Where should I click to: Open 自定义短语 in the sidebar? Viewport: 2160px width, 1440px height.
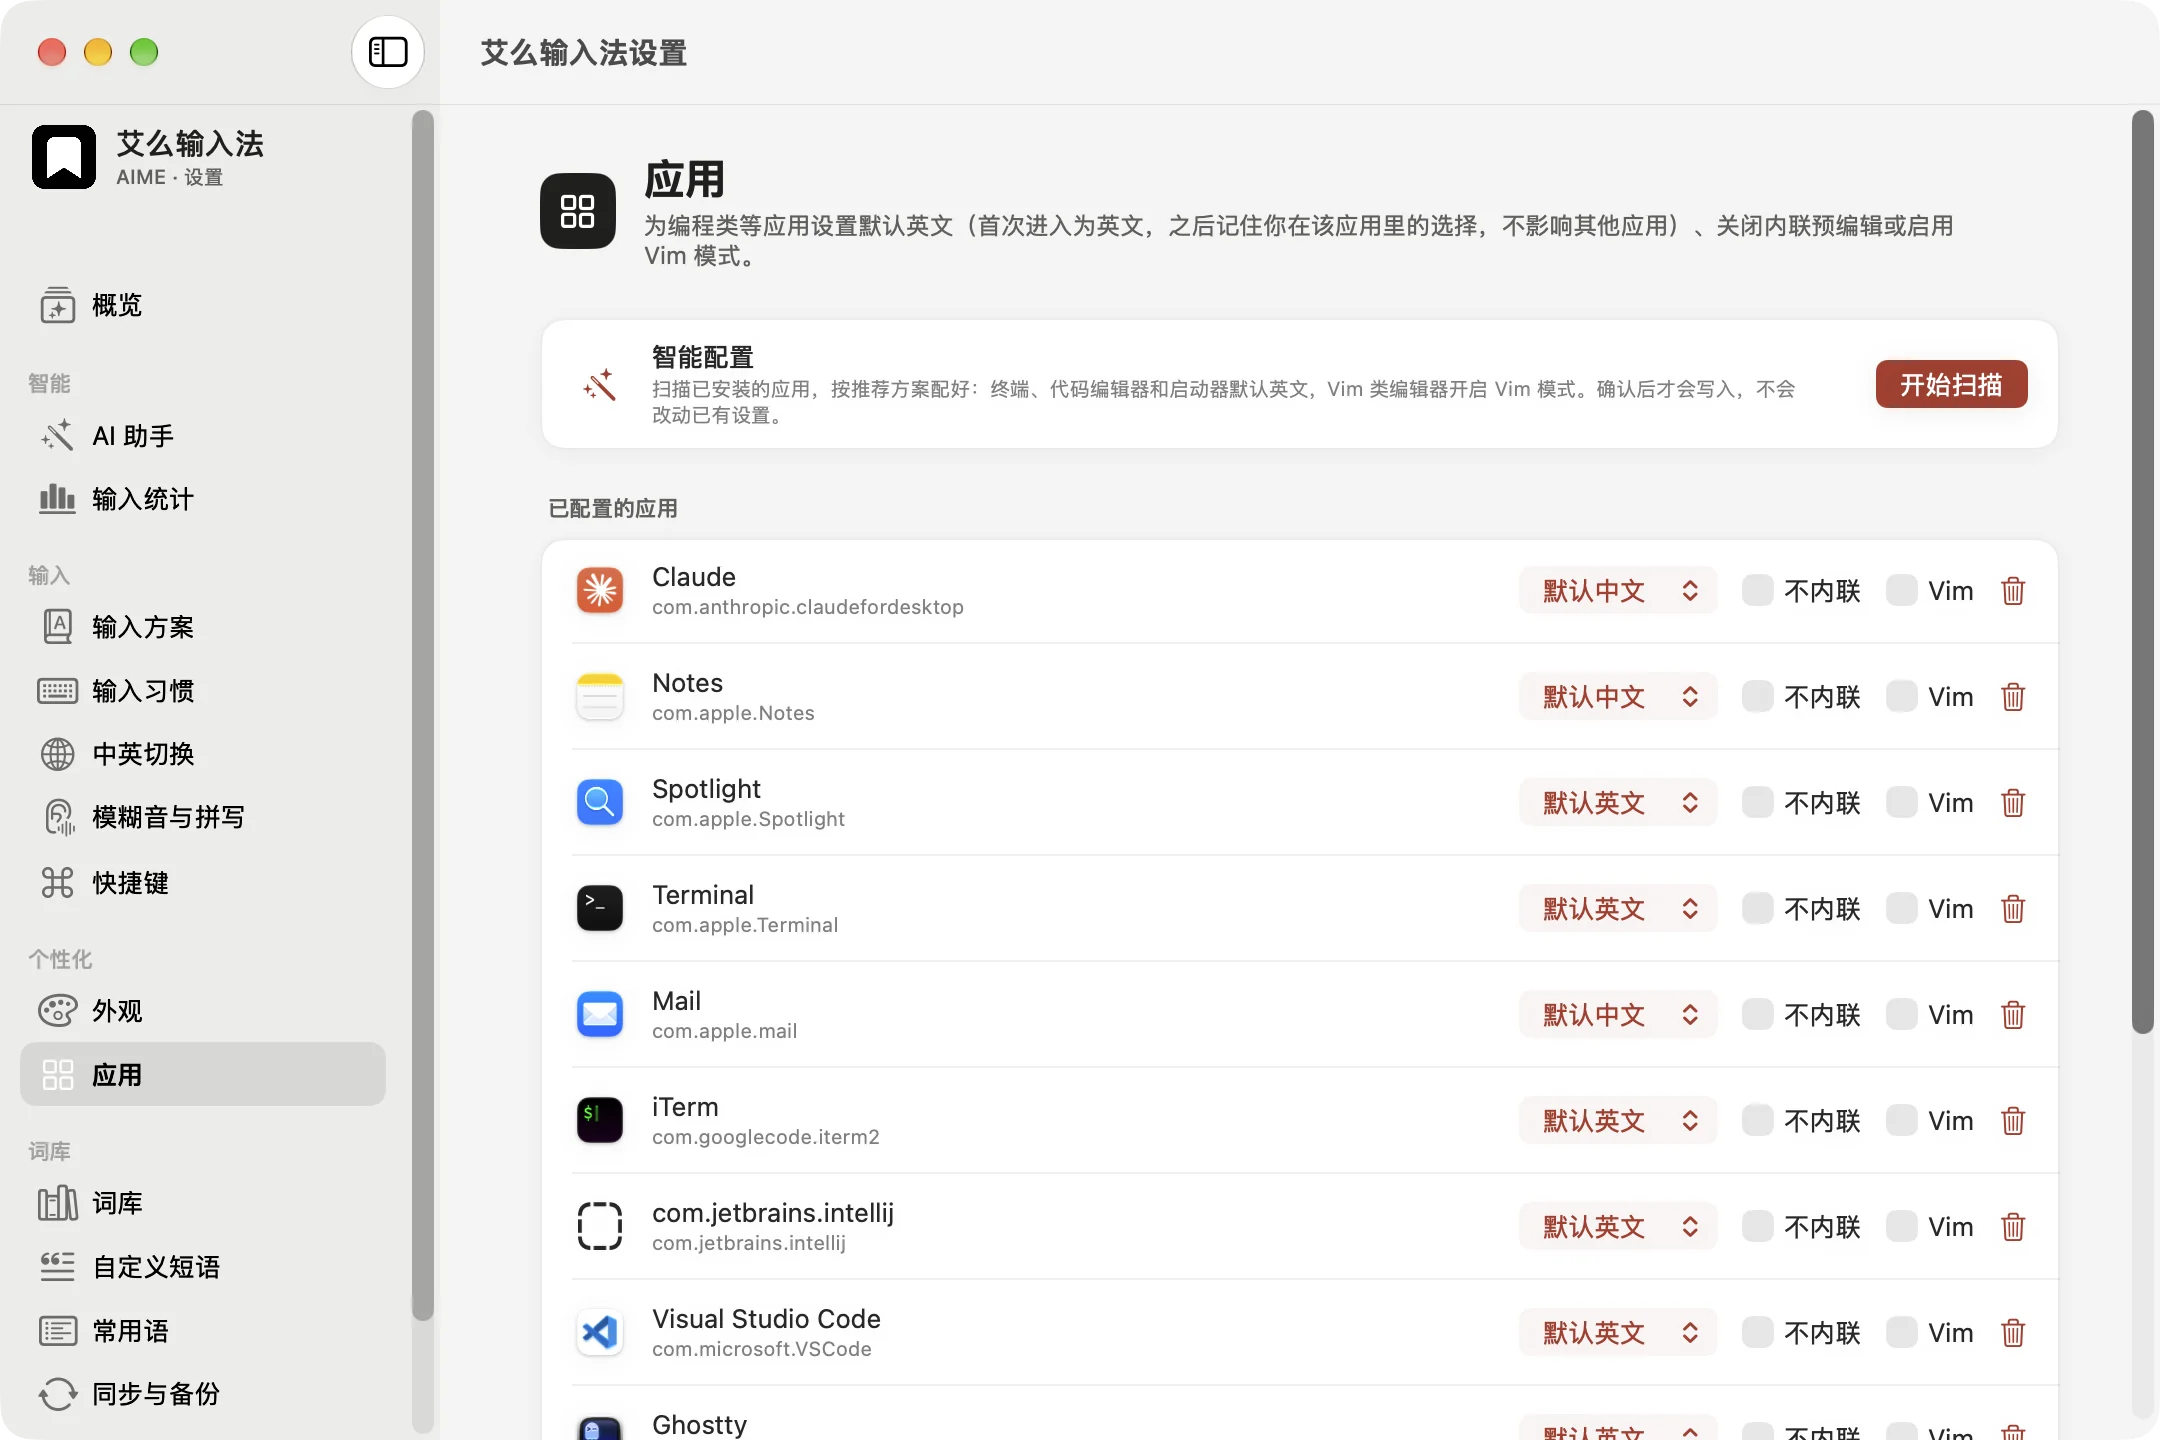[x=203, y=1267]
